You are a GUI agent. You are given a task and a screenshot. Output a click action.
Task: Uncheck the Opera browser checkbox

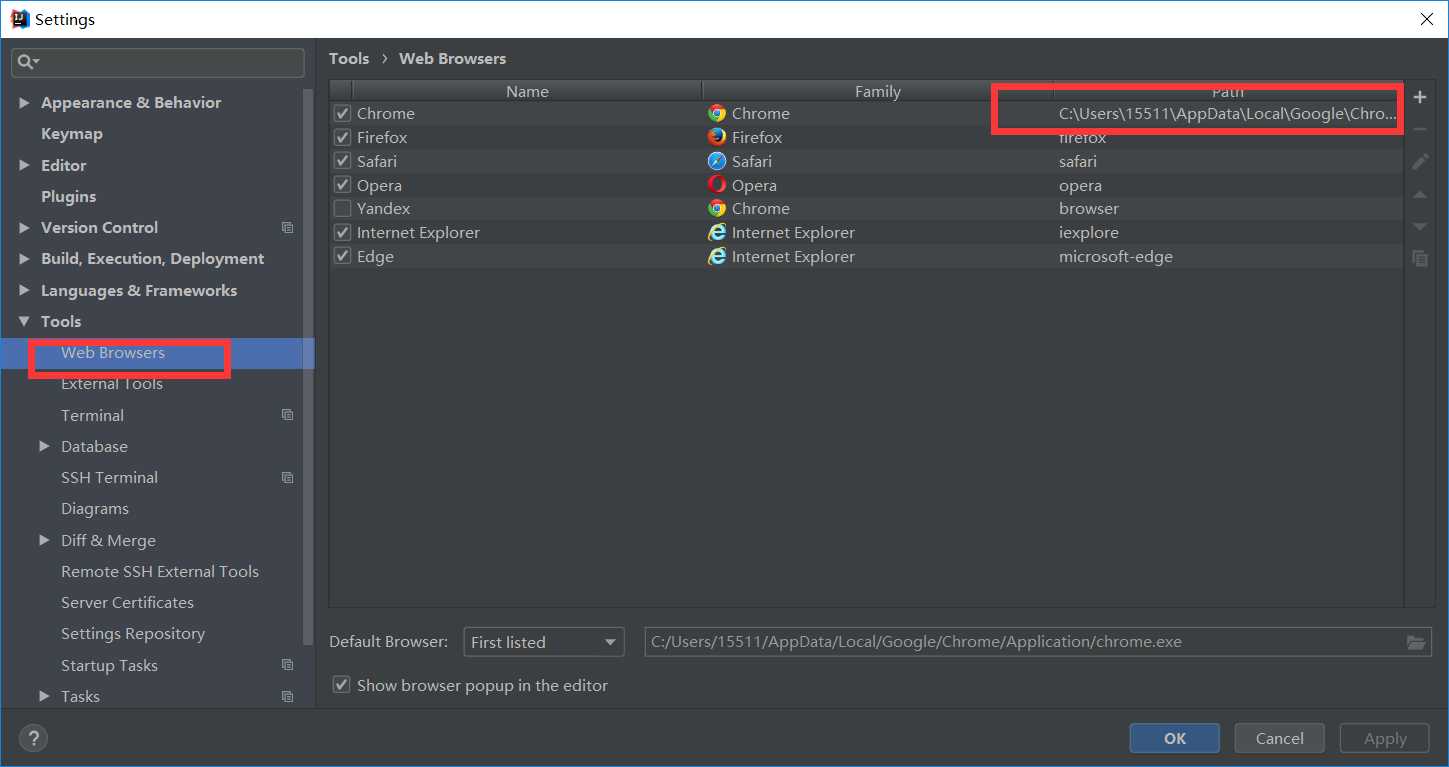[x=342, y=185]
